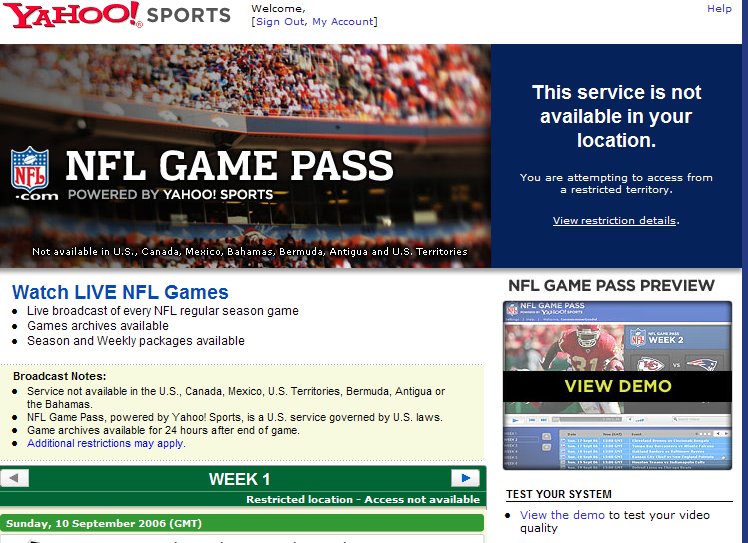748x543 pixels.
Task: Click the play button in preview player image
Action: click(x=514, y=421)
